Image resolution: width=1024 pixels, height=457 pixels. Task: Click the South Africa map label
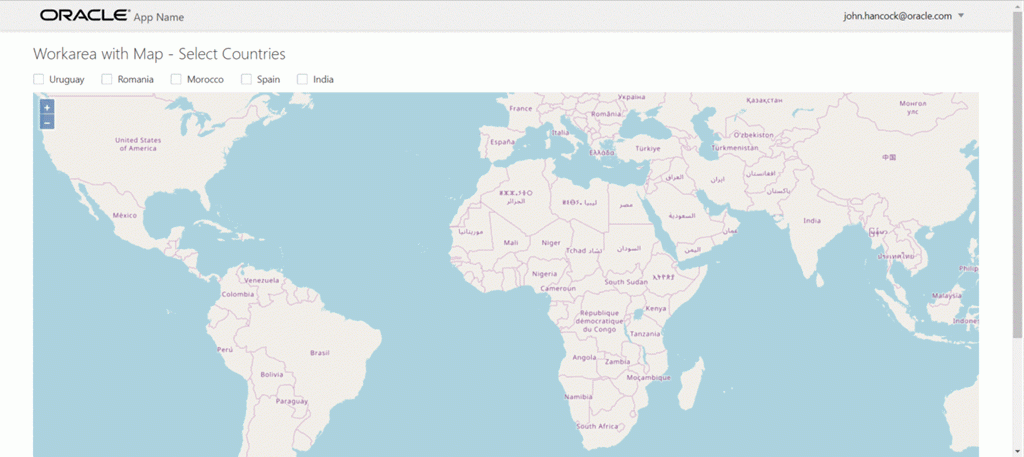[599, 426]
